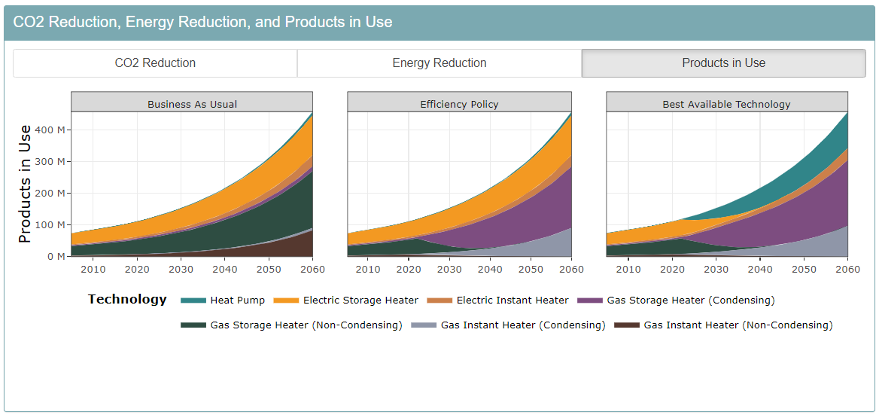
Task: Click Gas Storage Heater (Condensing) legend swatch
Action: [589, 300]
